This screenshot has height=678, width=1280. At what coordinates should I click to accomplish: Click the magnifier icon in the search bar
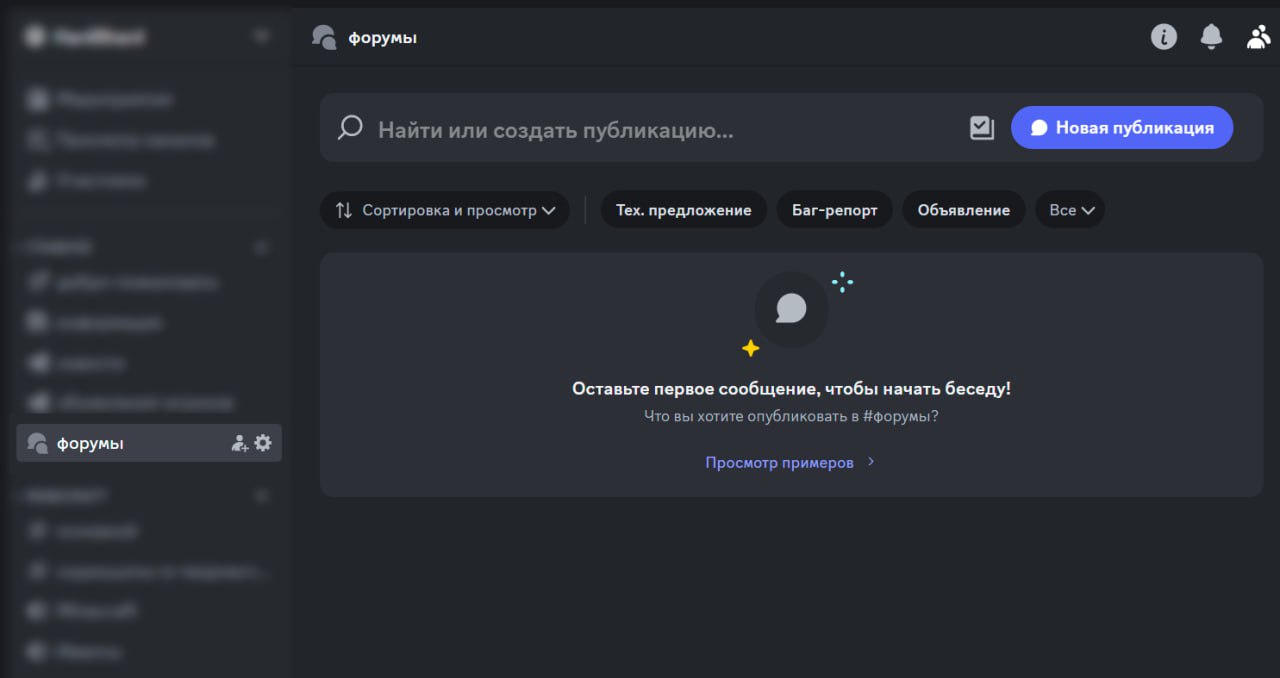(349, 127)
